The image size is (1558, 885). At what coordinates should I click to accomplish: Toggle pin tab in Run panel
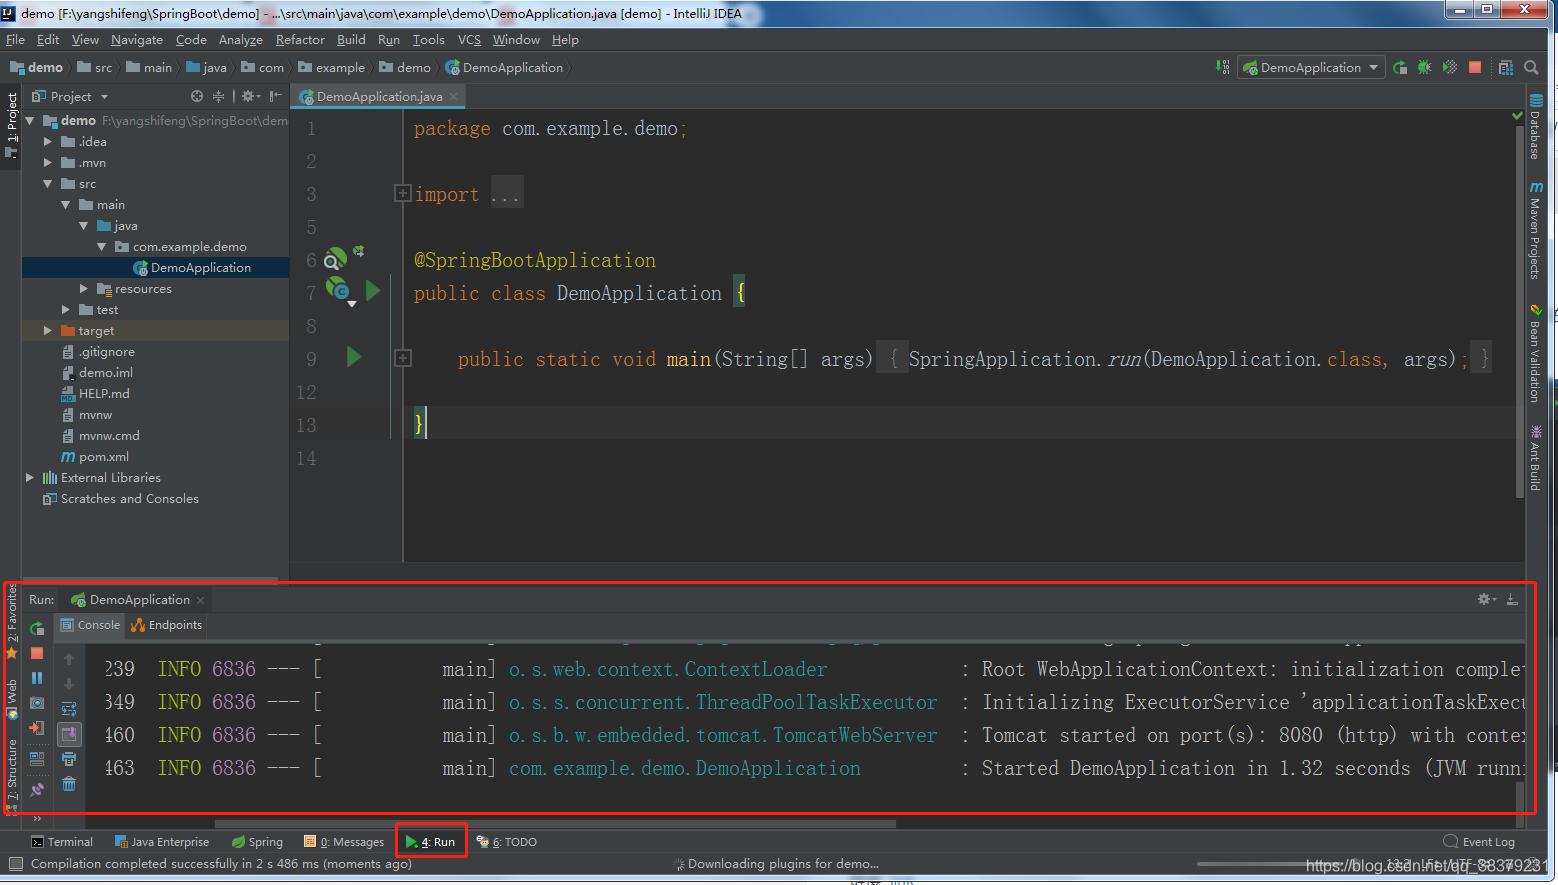(x=37, y=789)
